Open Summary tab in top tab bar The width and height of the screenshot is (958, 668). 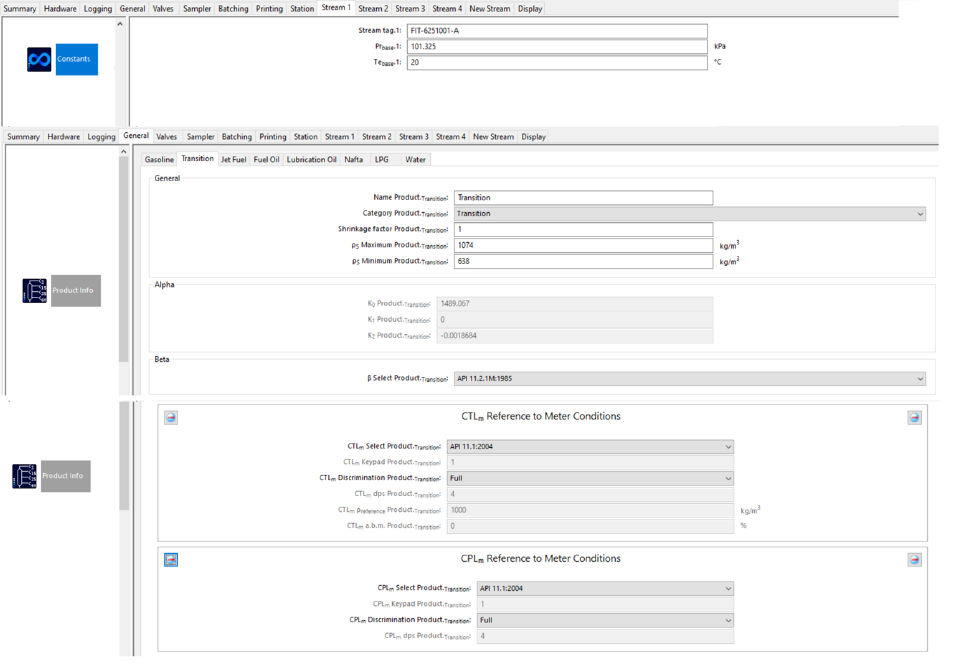[20, 9]
